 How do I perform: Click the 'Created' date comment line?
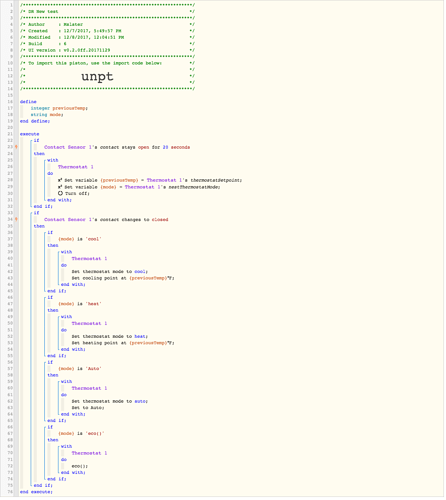tap(107, 31)
